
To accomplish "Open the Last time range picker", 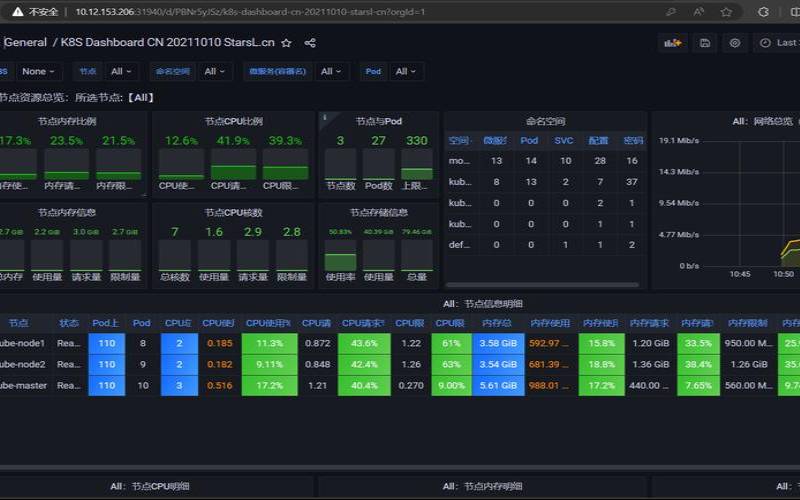I will click(779, 43).
